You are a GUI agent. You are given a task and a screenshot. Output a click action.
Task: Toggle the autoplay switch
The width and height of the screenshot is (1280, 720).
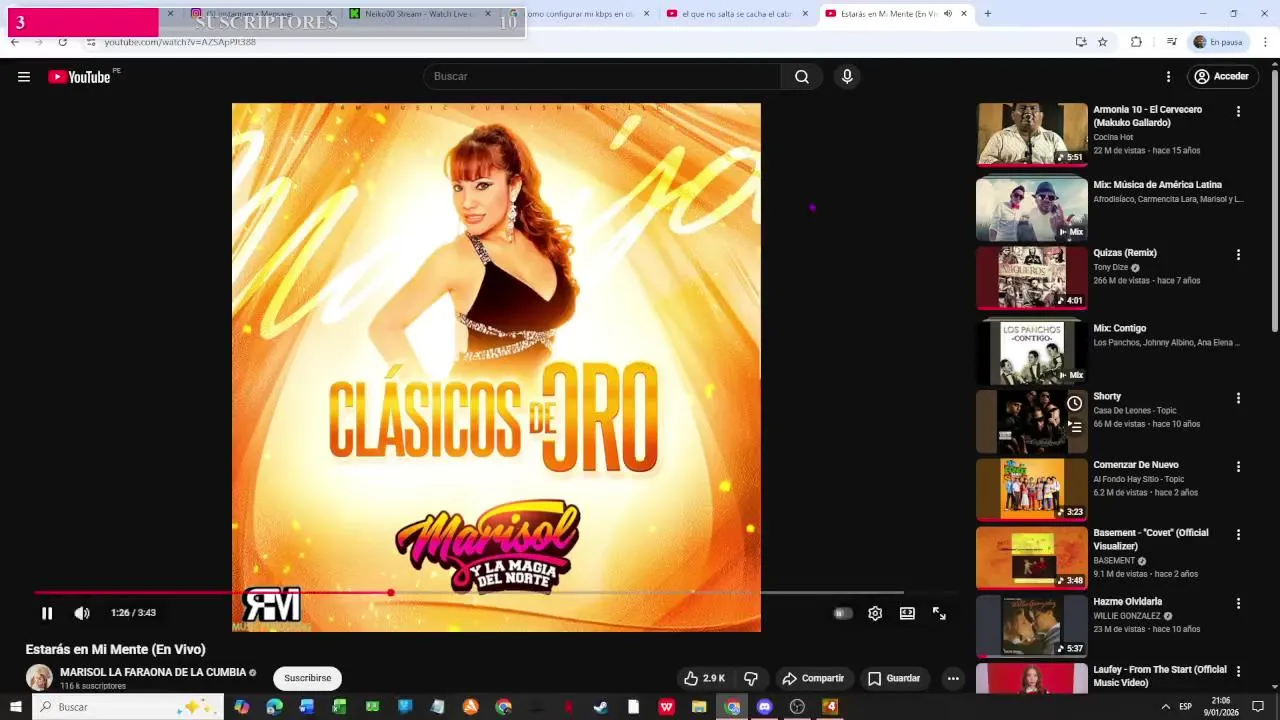click(x=843, y=614)
